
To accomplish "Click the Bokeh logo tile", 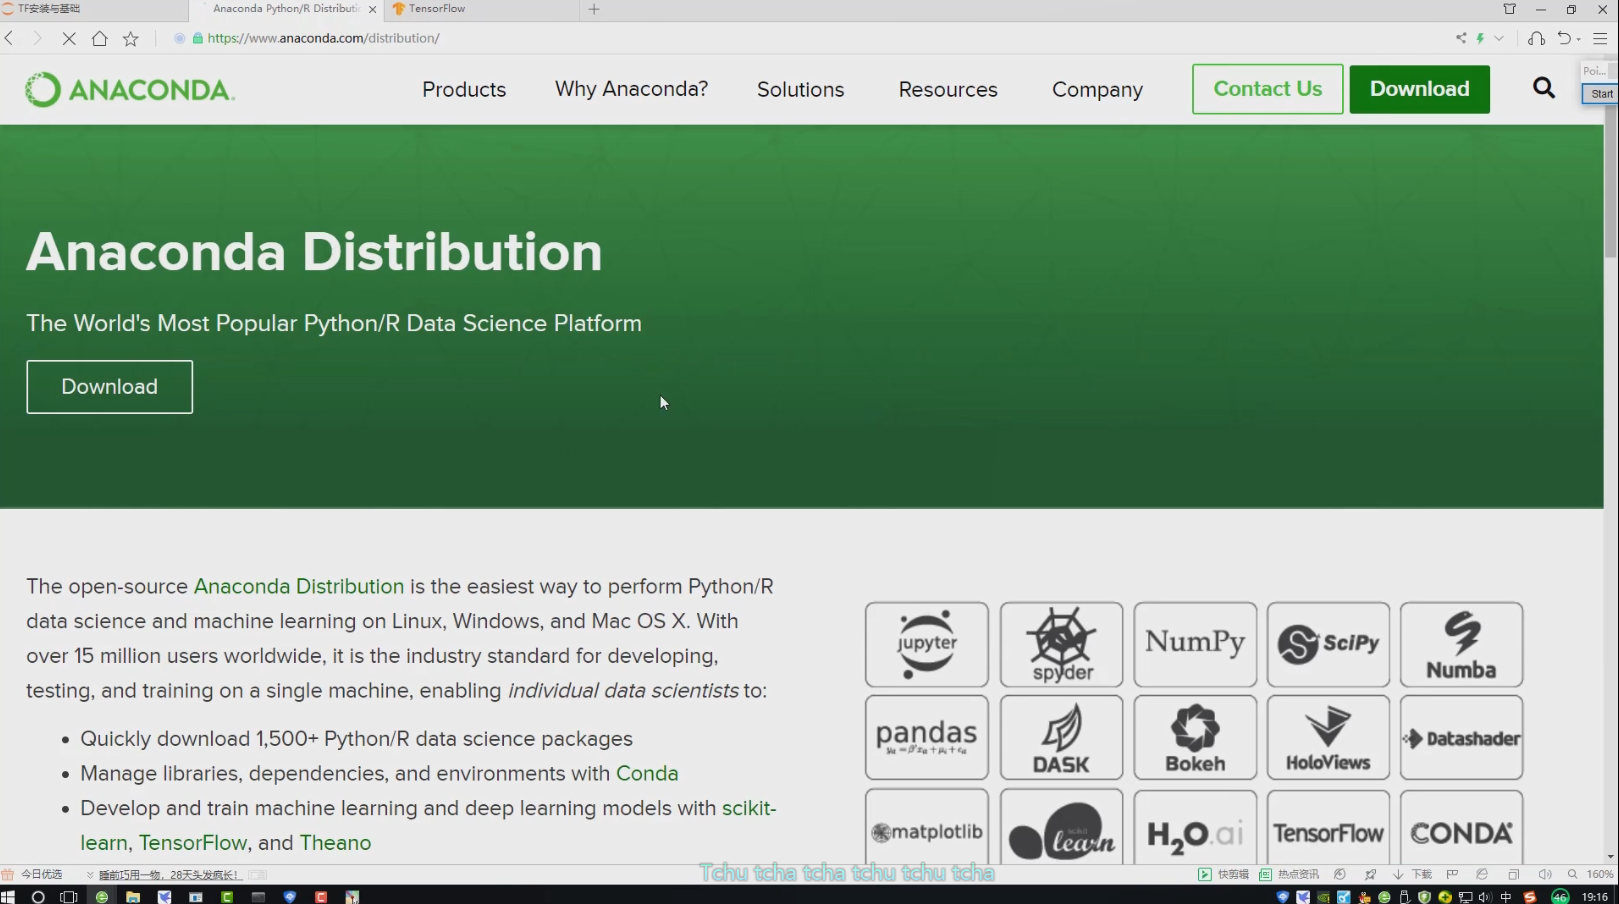I will (1195, 738).
